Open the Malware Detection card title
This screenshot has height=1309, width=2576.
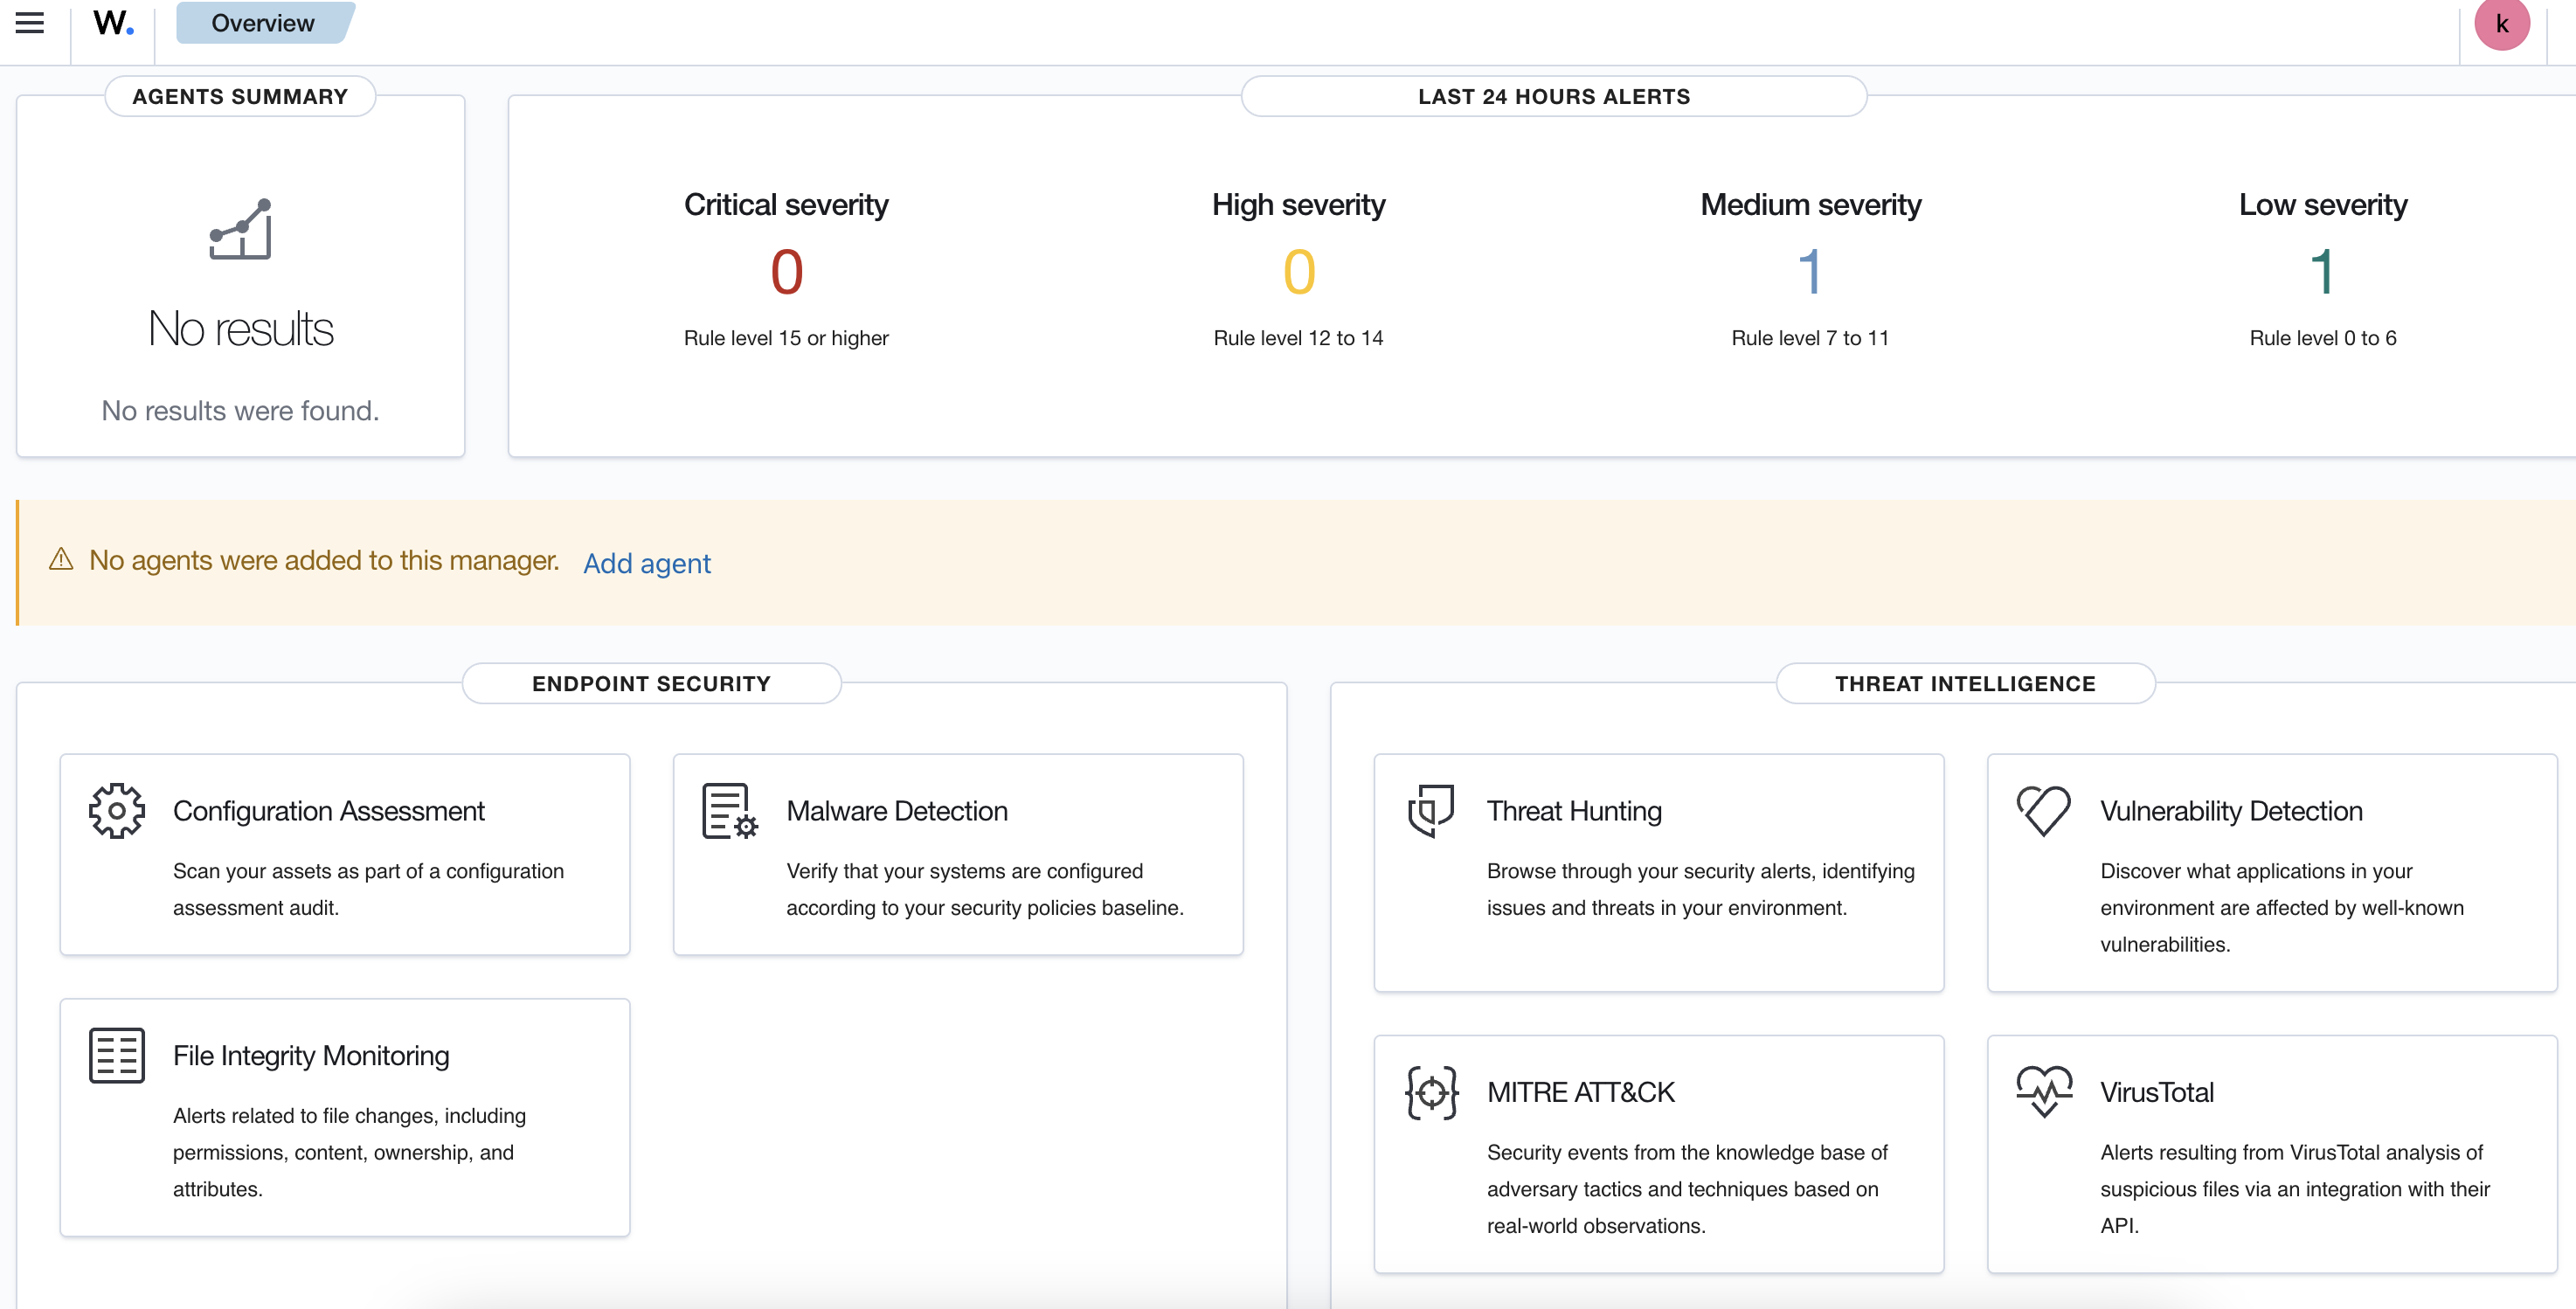pyautogui.click(x=896, y=811)
